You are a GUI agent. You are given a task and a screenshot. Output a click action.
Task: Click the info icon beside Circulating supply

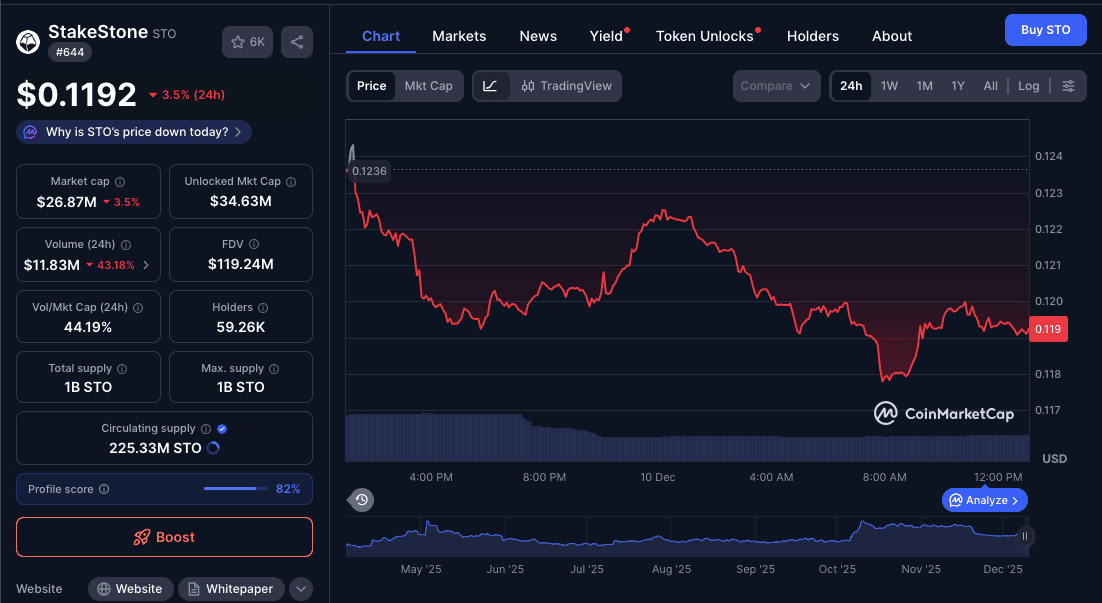pos(205,427)
